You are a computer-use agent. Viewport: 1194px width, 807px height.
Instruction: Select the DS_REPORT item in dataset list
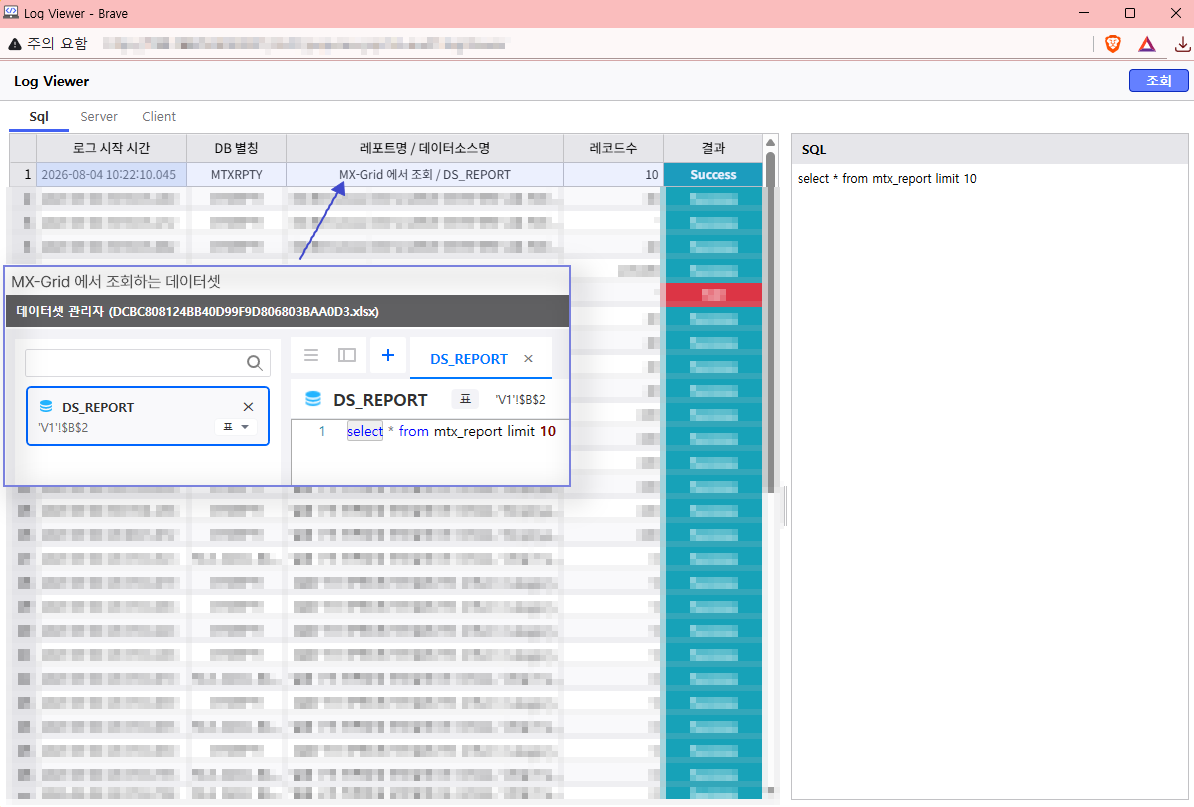[148, 416]
